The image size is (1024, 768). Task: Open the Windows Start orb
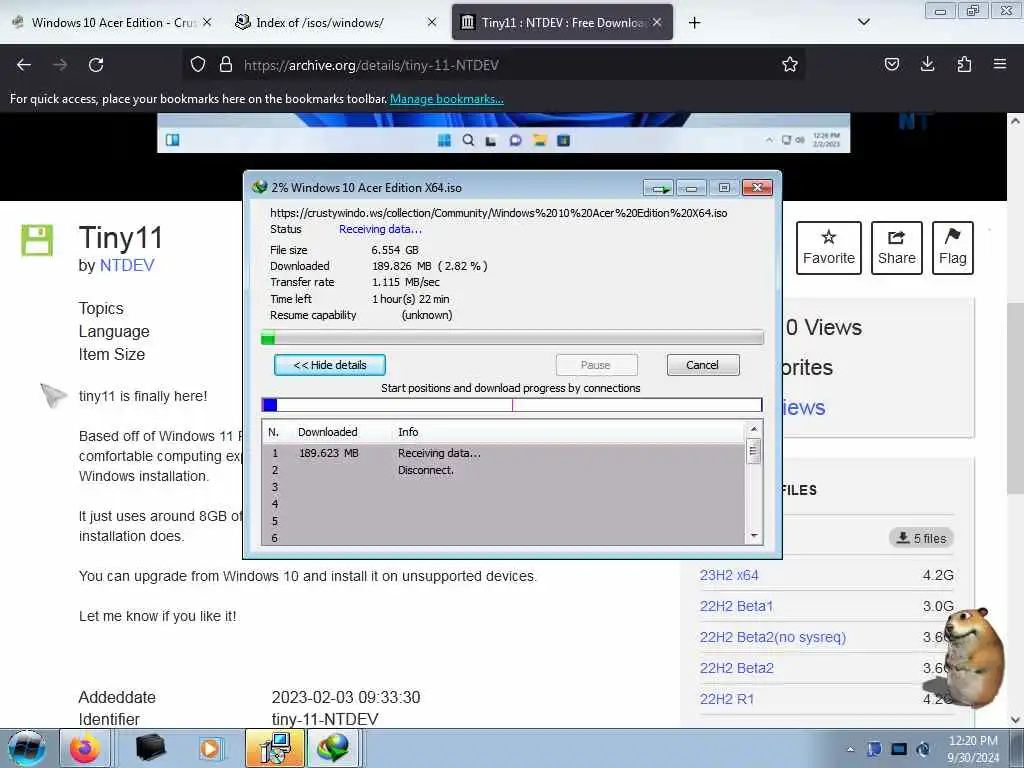pyautogui.click(x=27, y=748)
